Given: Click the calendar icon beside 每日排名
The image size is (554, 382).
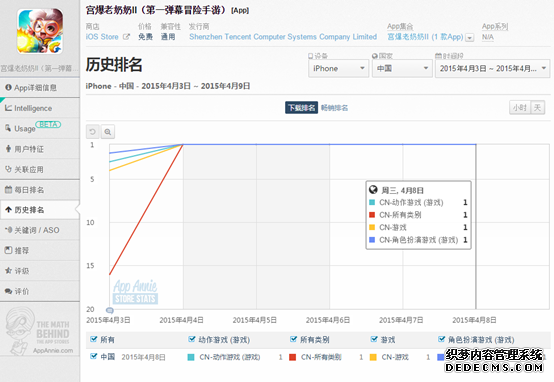Looking at the screenshot, I should coord(8,189).
